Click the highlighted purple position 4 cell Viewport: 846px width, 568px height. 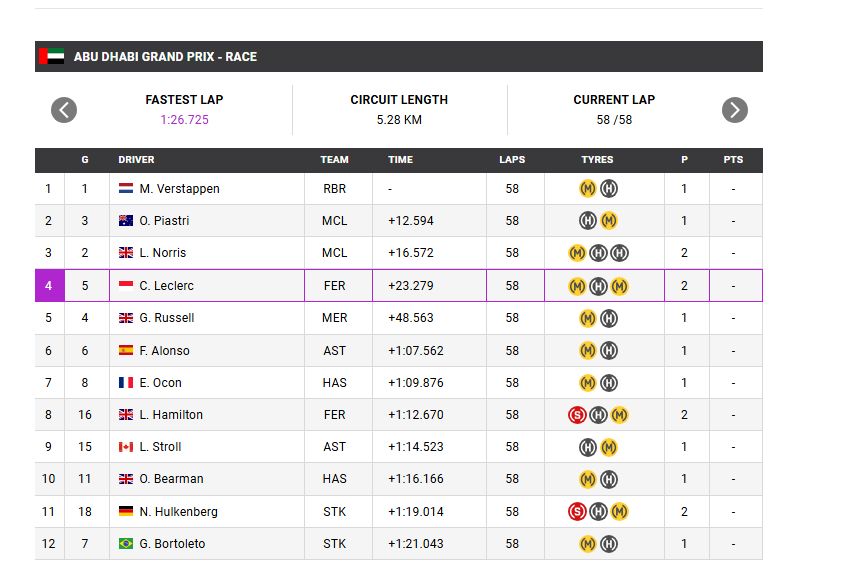(x=49, y=286)
